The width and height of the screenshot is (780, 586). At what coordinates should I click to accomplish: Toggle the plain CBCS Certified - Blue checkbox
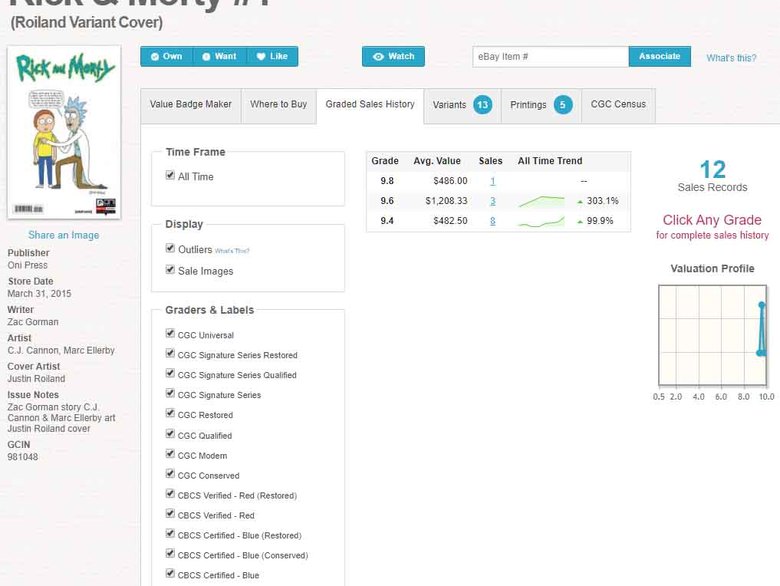pyautogui.click(x=170, y=574)
